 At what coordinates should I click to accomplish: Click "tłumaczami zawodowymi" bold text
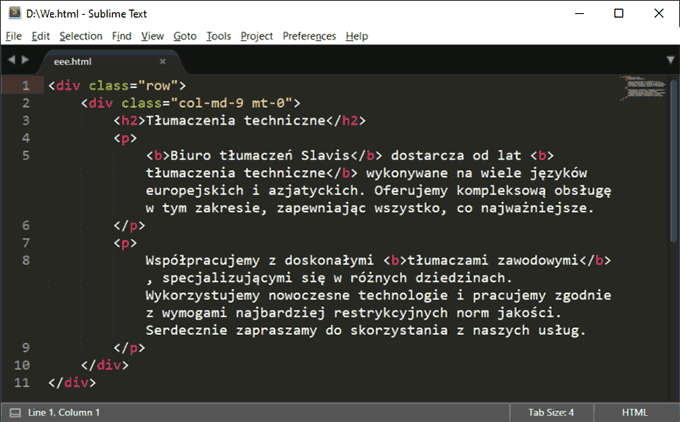493,261
